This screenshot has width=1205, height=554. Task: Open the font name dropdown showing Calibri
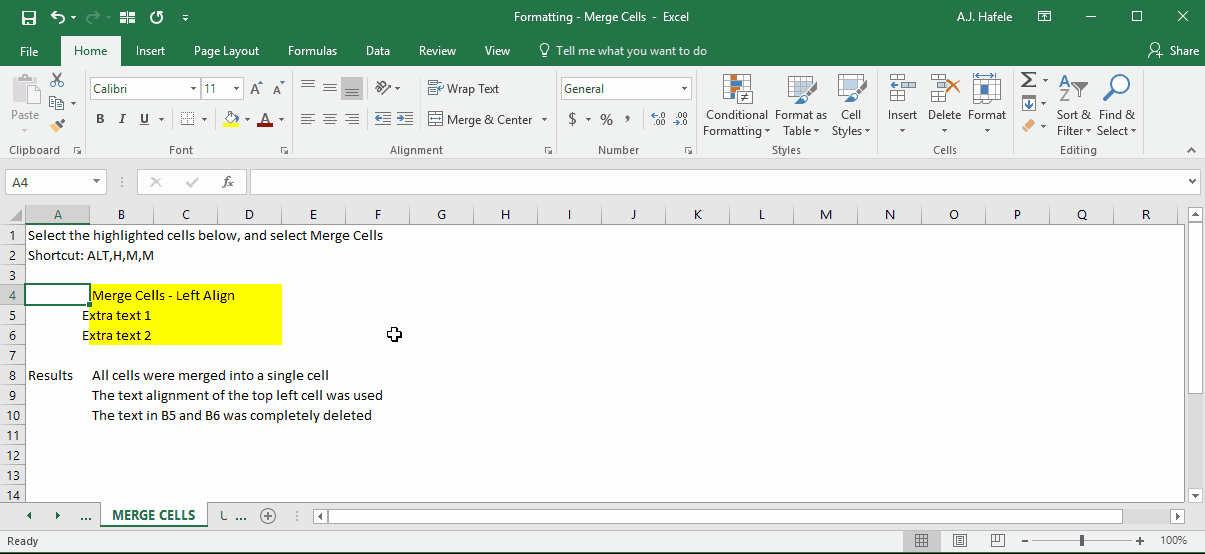click(x=193, y=89)
